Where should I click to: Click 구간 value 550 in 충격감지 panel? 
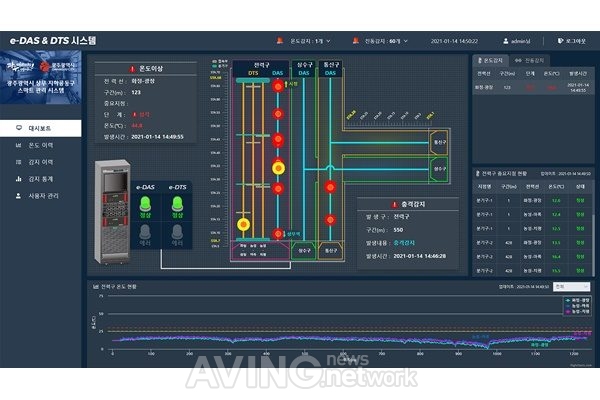[398, 230]
